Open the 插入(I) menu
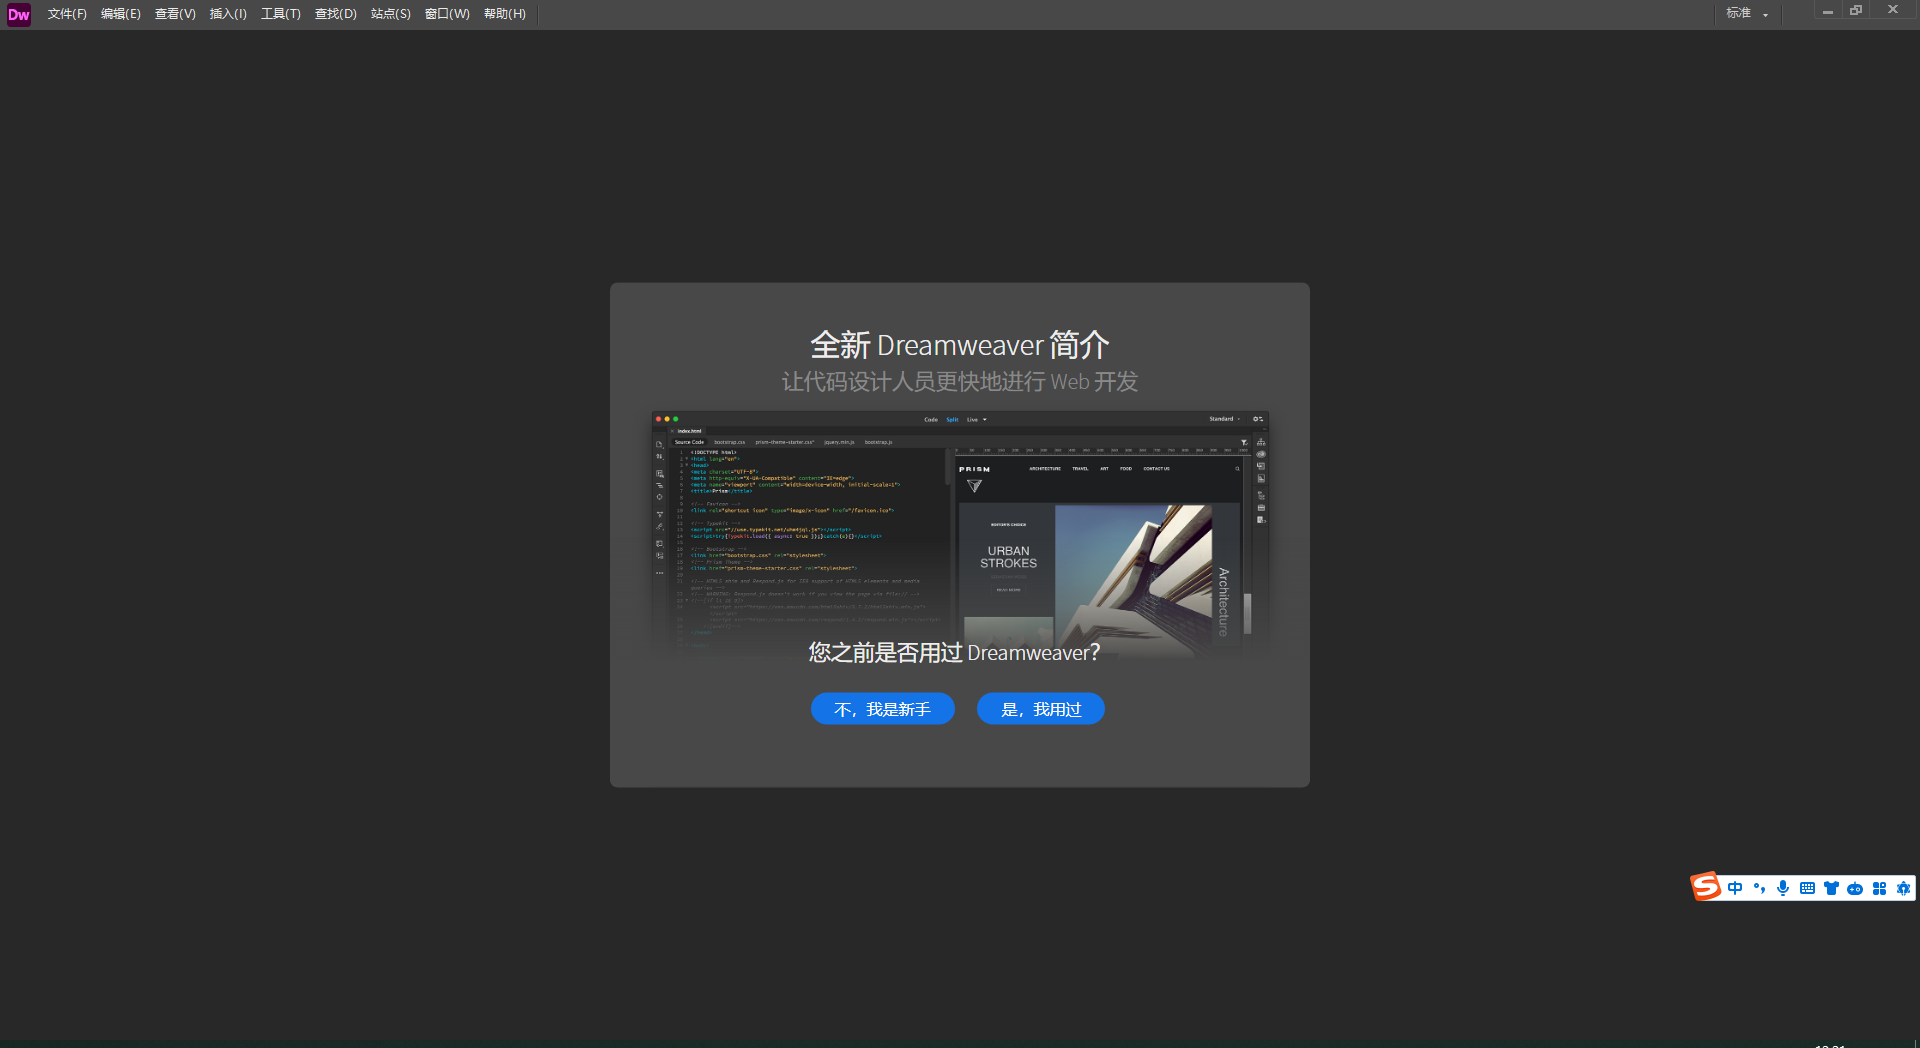This screenshot has width=1920, height=1048. (228, 14)
